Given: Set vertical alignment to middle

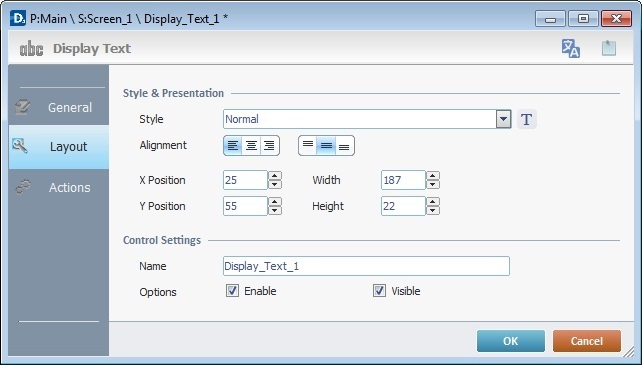Looking at the screenshot, I should (x=326, y=145).
